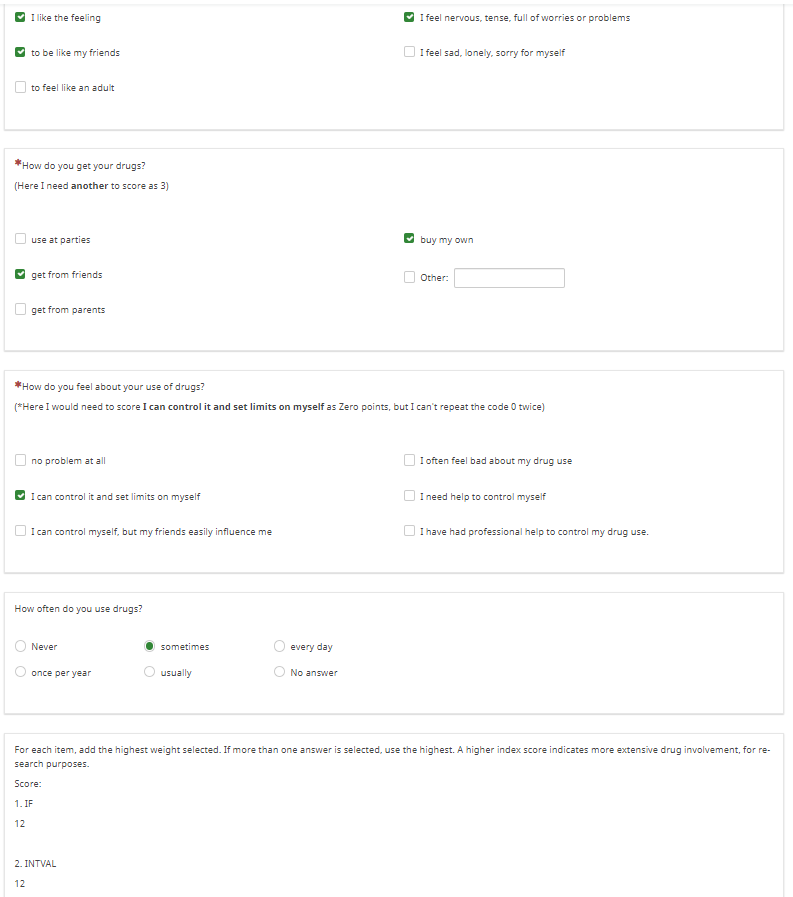Choose 'every day' frequency radio option
Image resolution: width=793 pixels, height=897 pixels.
[x=280, y=647]
